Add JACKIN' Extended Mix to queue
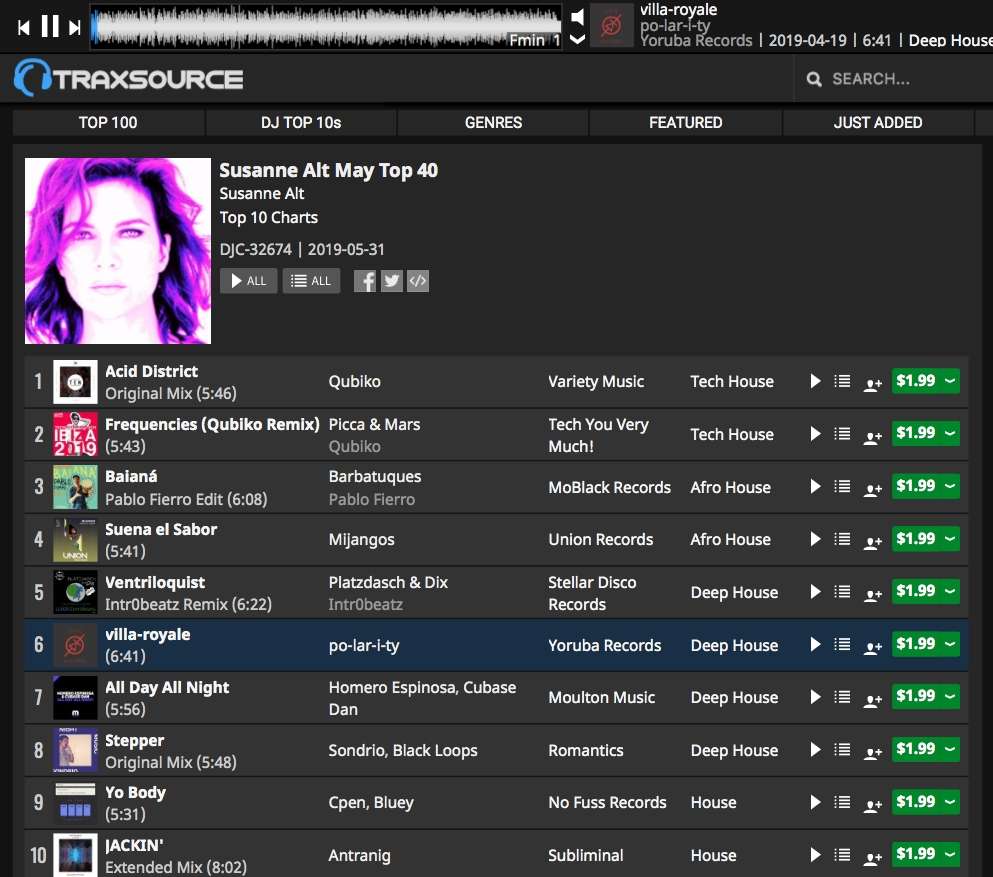This screenshot has height=877, width=993. pos(842,855)
